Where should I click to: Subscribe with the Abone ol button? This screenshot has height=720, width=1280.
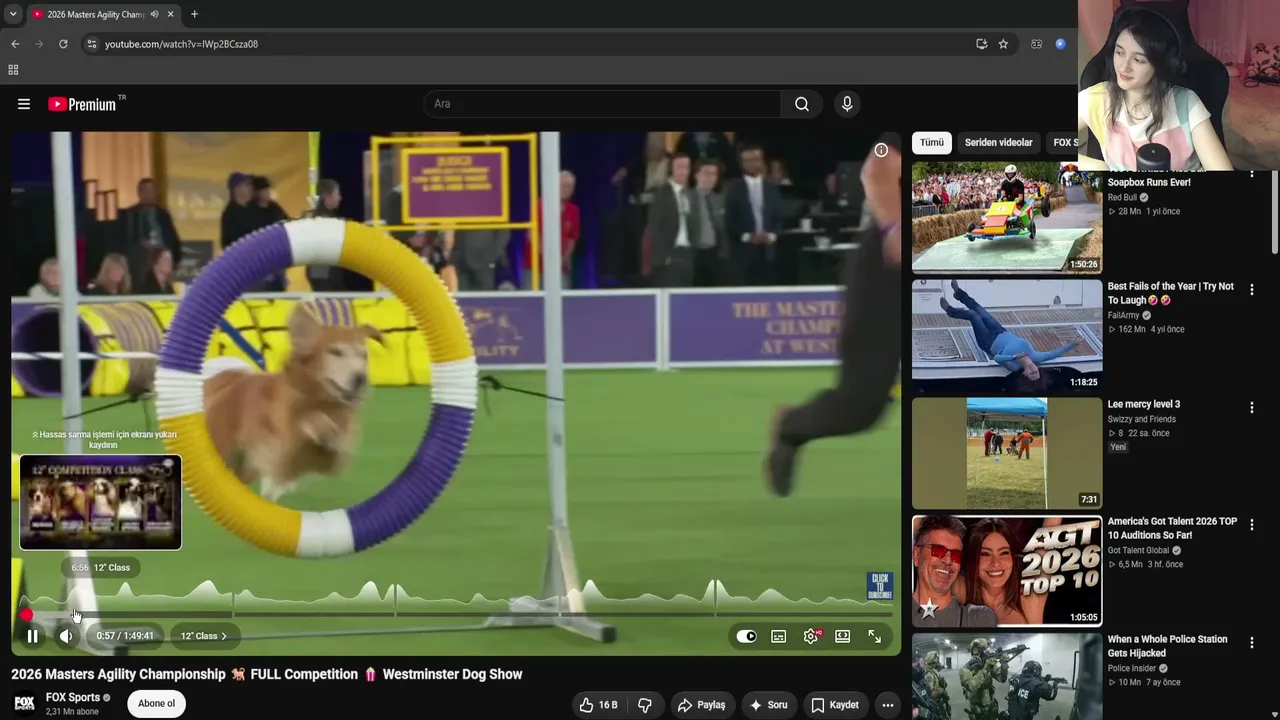coord(156,704)
